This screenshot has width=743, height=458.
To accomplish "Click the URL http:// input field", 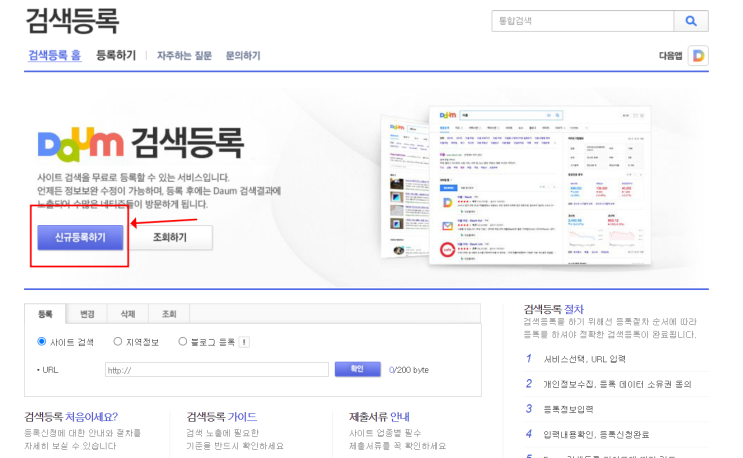I will point(217,370).
